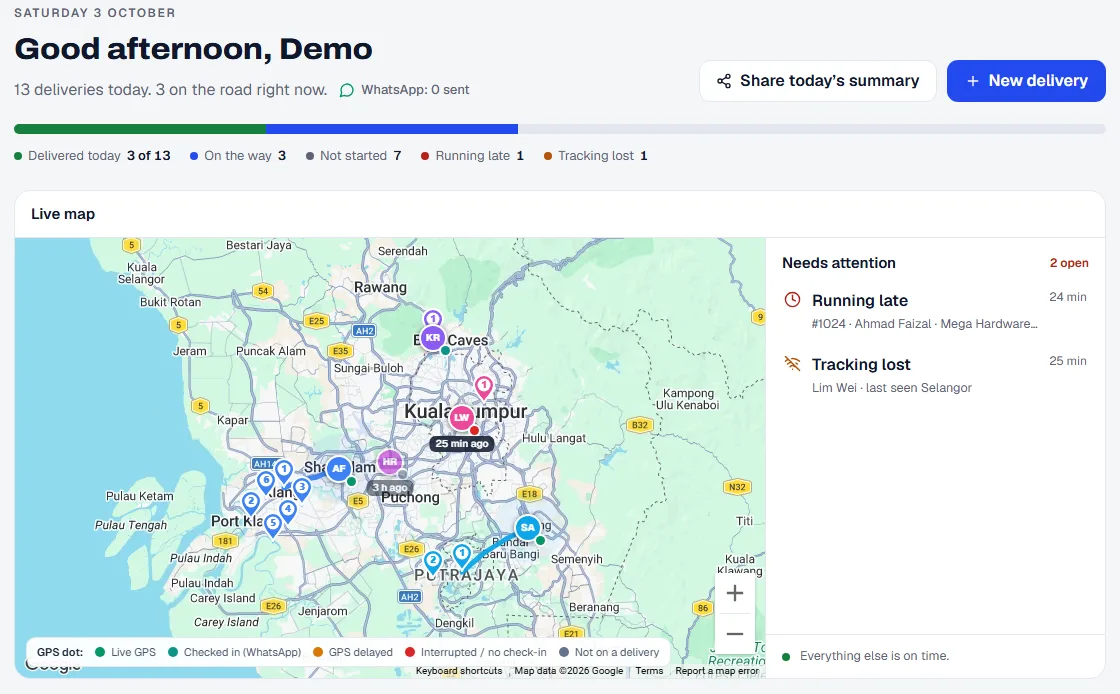1120x694 pixels.
Task: Click the WhatsApp sent status icon
Action: coord(346,90)
